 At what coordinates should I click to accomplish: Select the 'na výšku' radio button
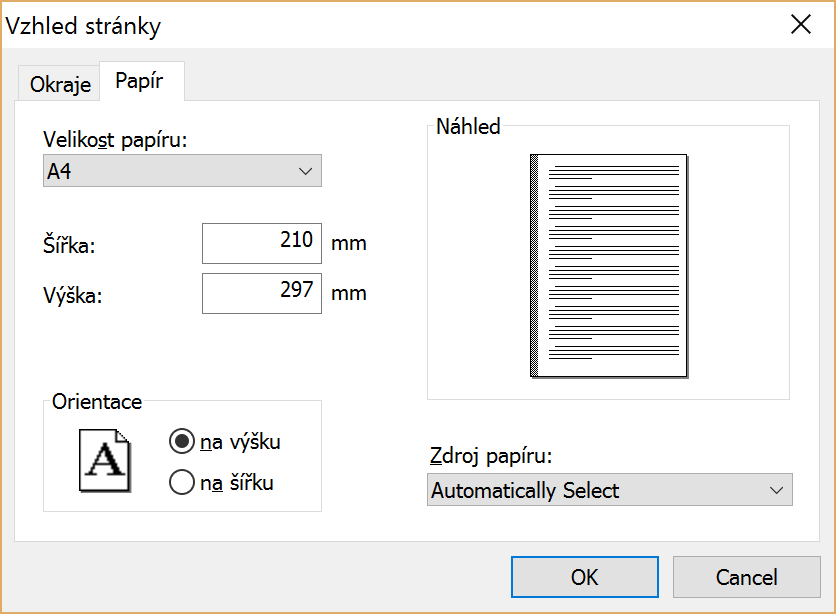coord(182,441)
